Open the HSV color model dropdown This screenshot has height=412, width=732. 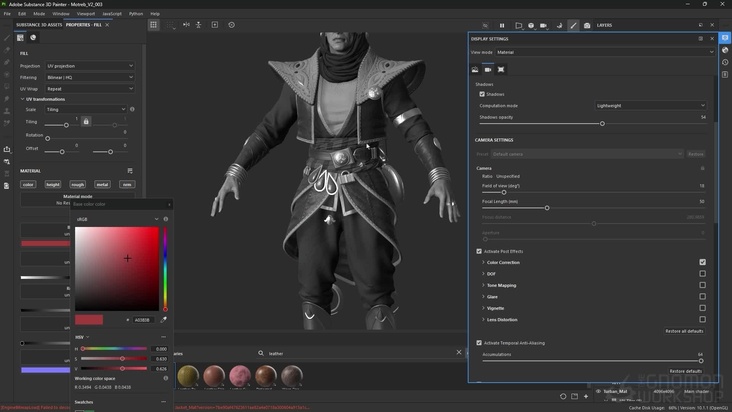pyautogui.click(x=82, y=337)
